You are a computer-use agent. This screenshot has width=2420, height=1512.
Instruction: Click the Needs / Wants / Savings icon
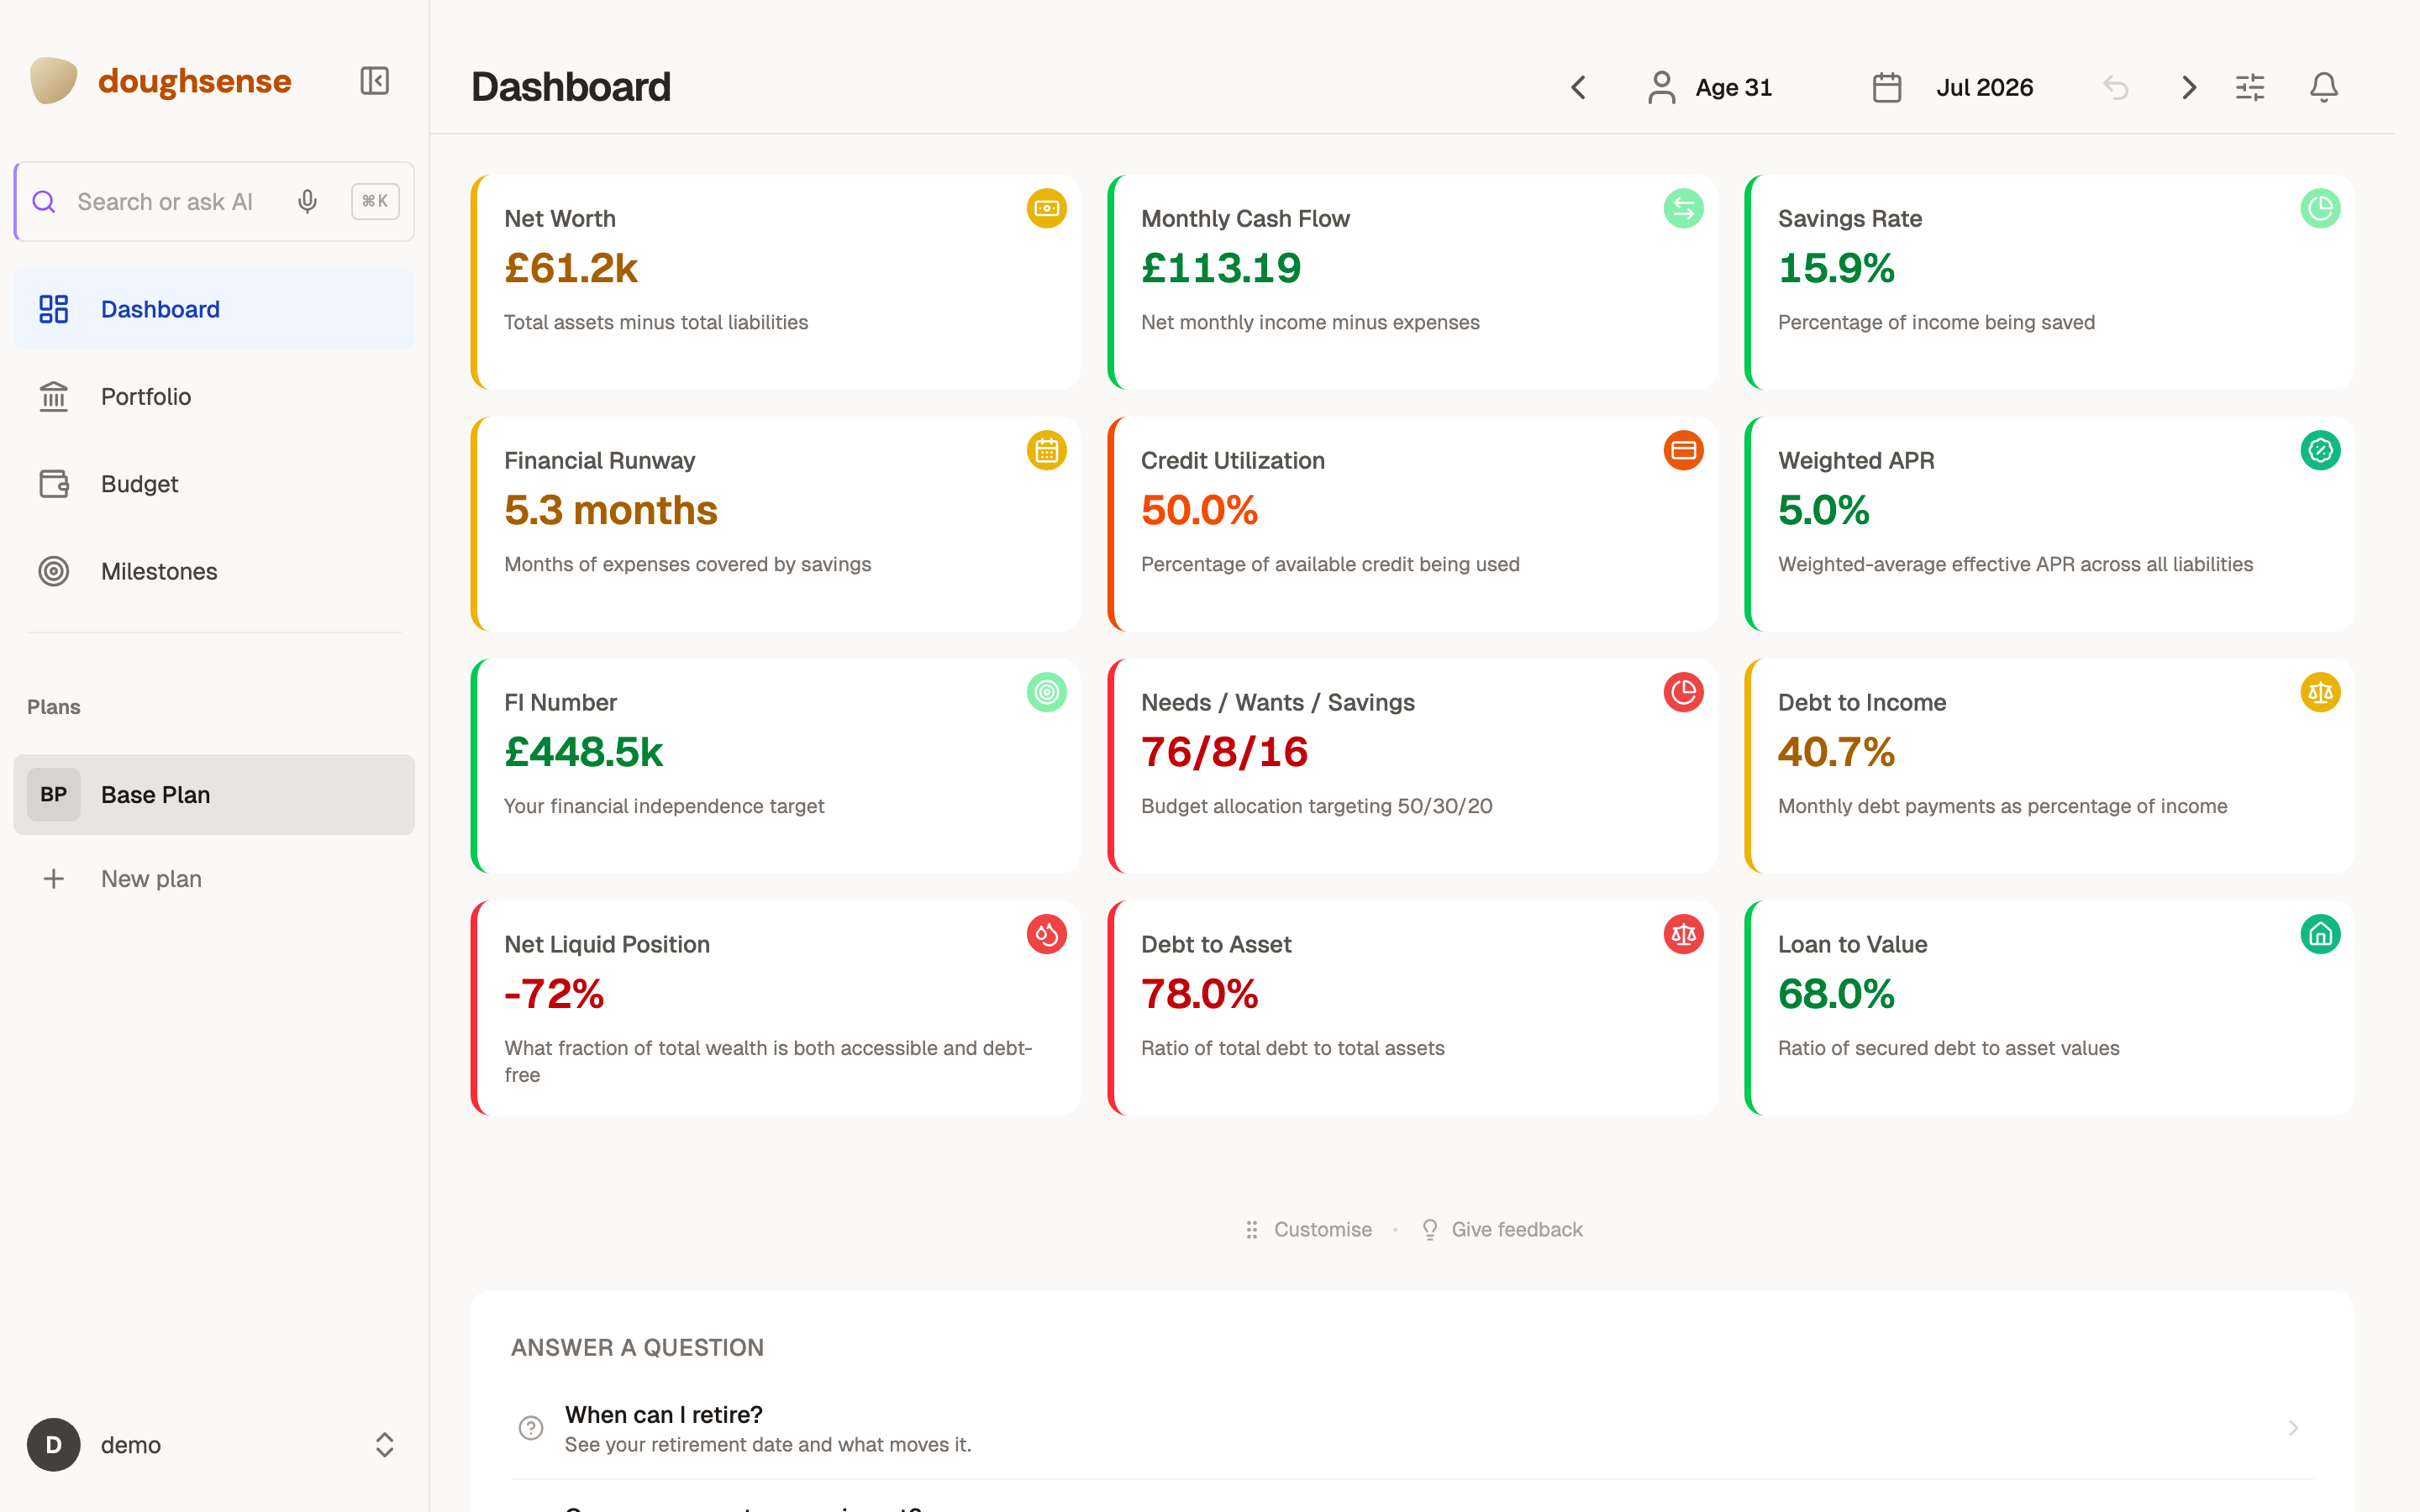(1684, 693)
